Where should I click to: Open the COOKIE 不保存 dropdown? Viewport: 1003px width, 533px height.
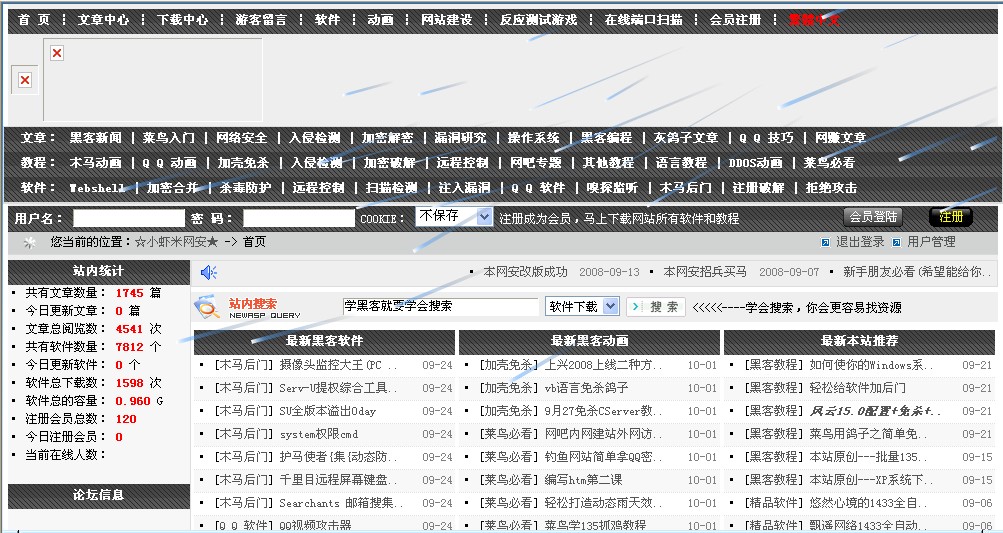[484, 217]
